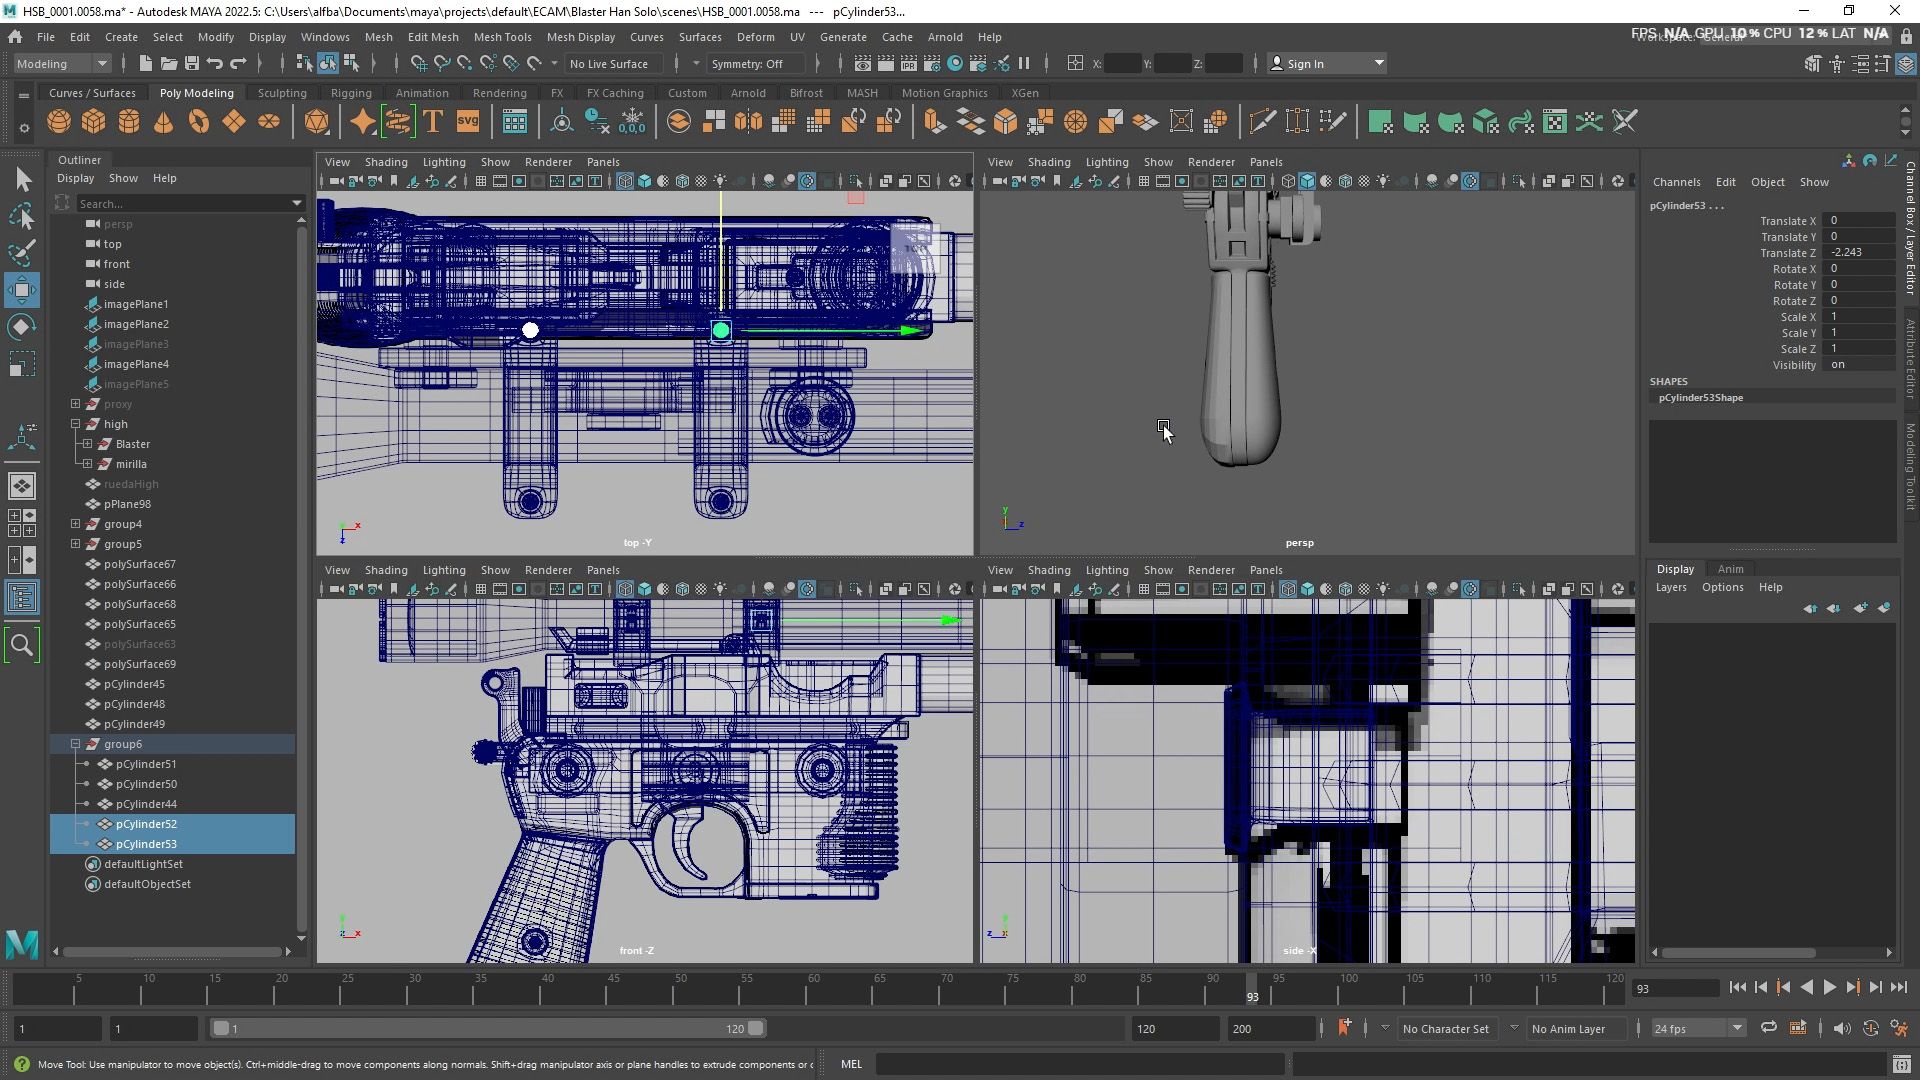Select the Move tool in toolbox
1920x1080 pixels.
pos(22,290)
